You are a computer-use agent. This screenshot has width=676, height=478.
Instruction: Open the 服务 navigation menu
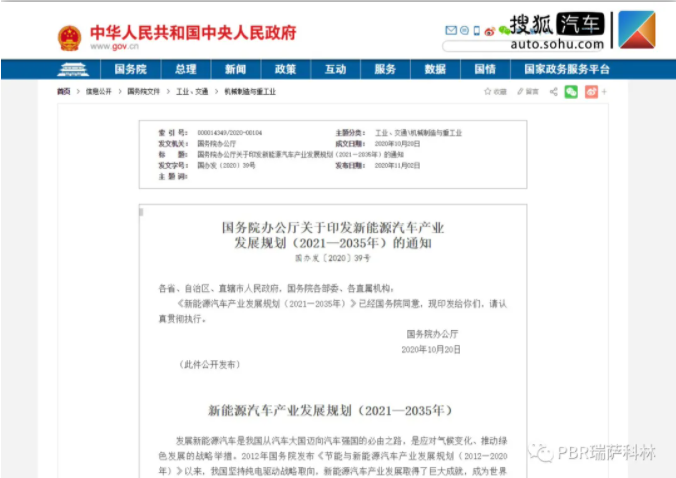[x=385, y=69]
